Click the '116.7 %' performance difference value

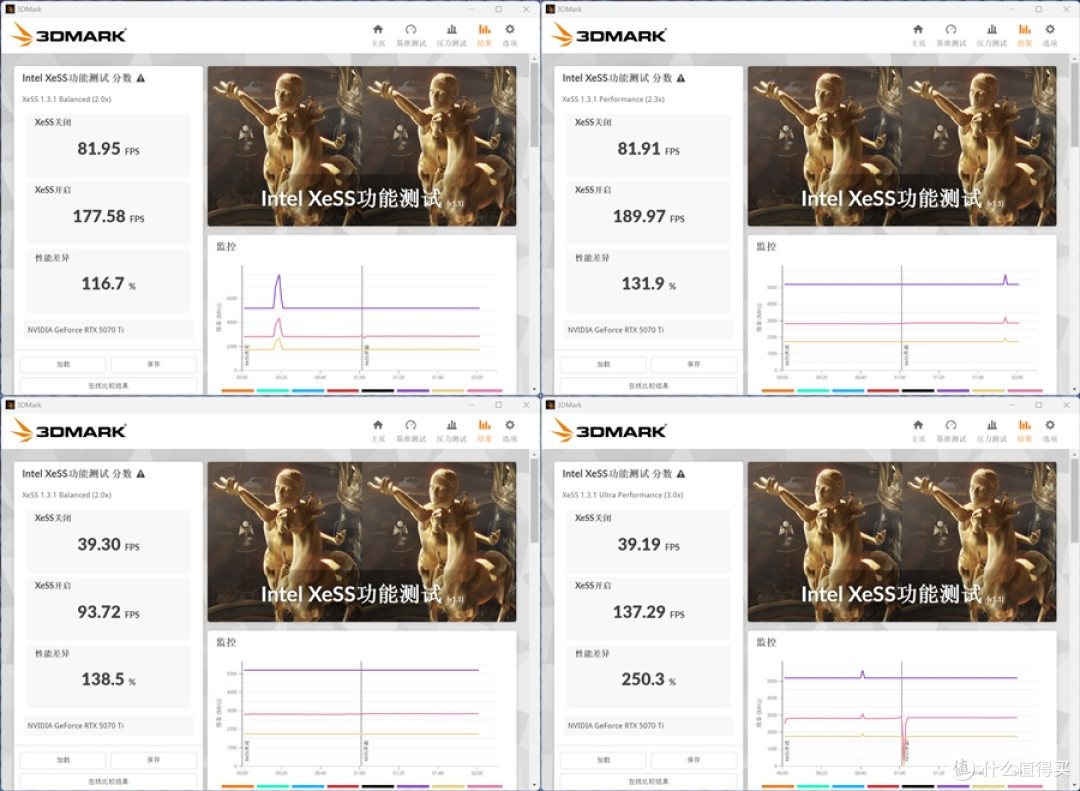[x=109, y=284]
